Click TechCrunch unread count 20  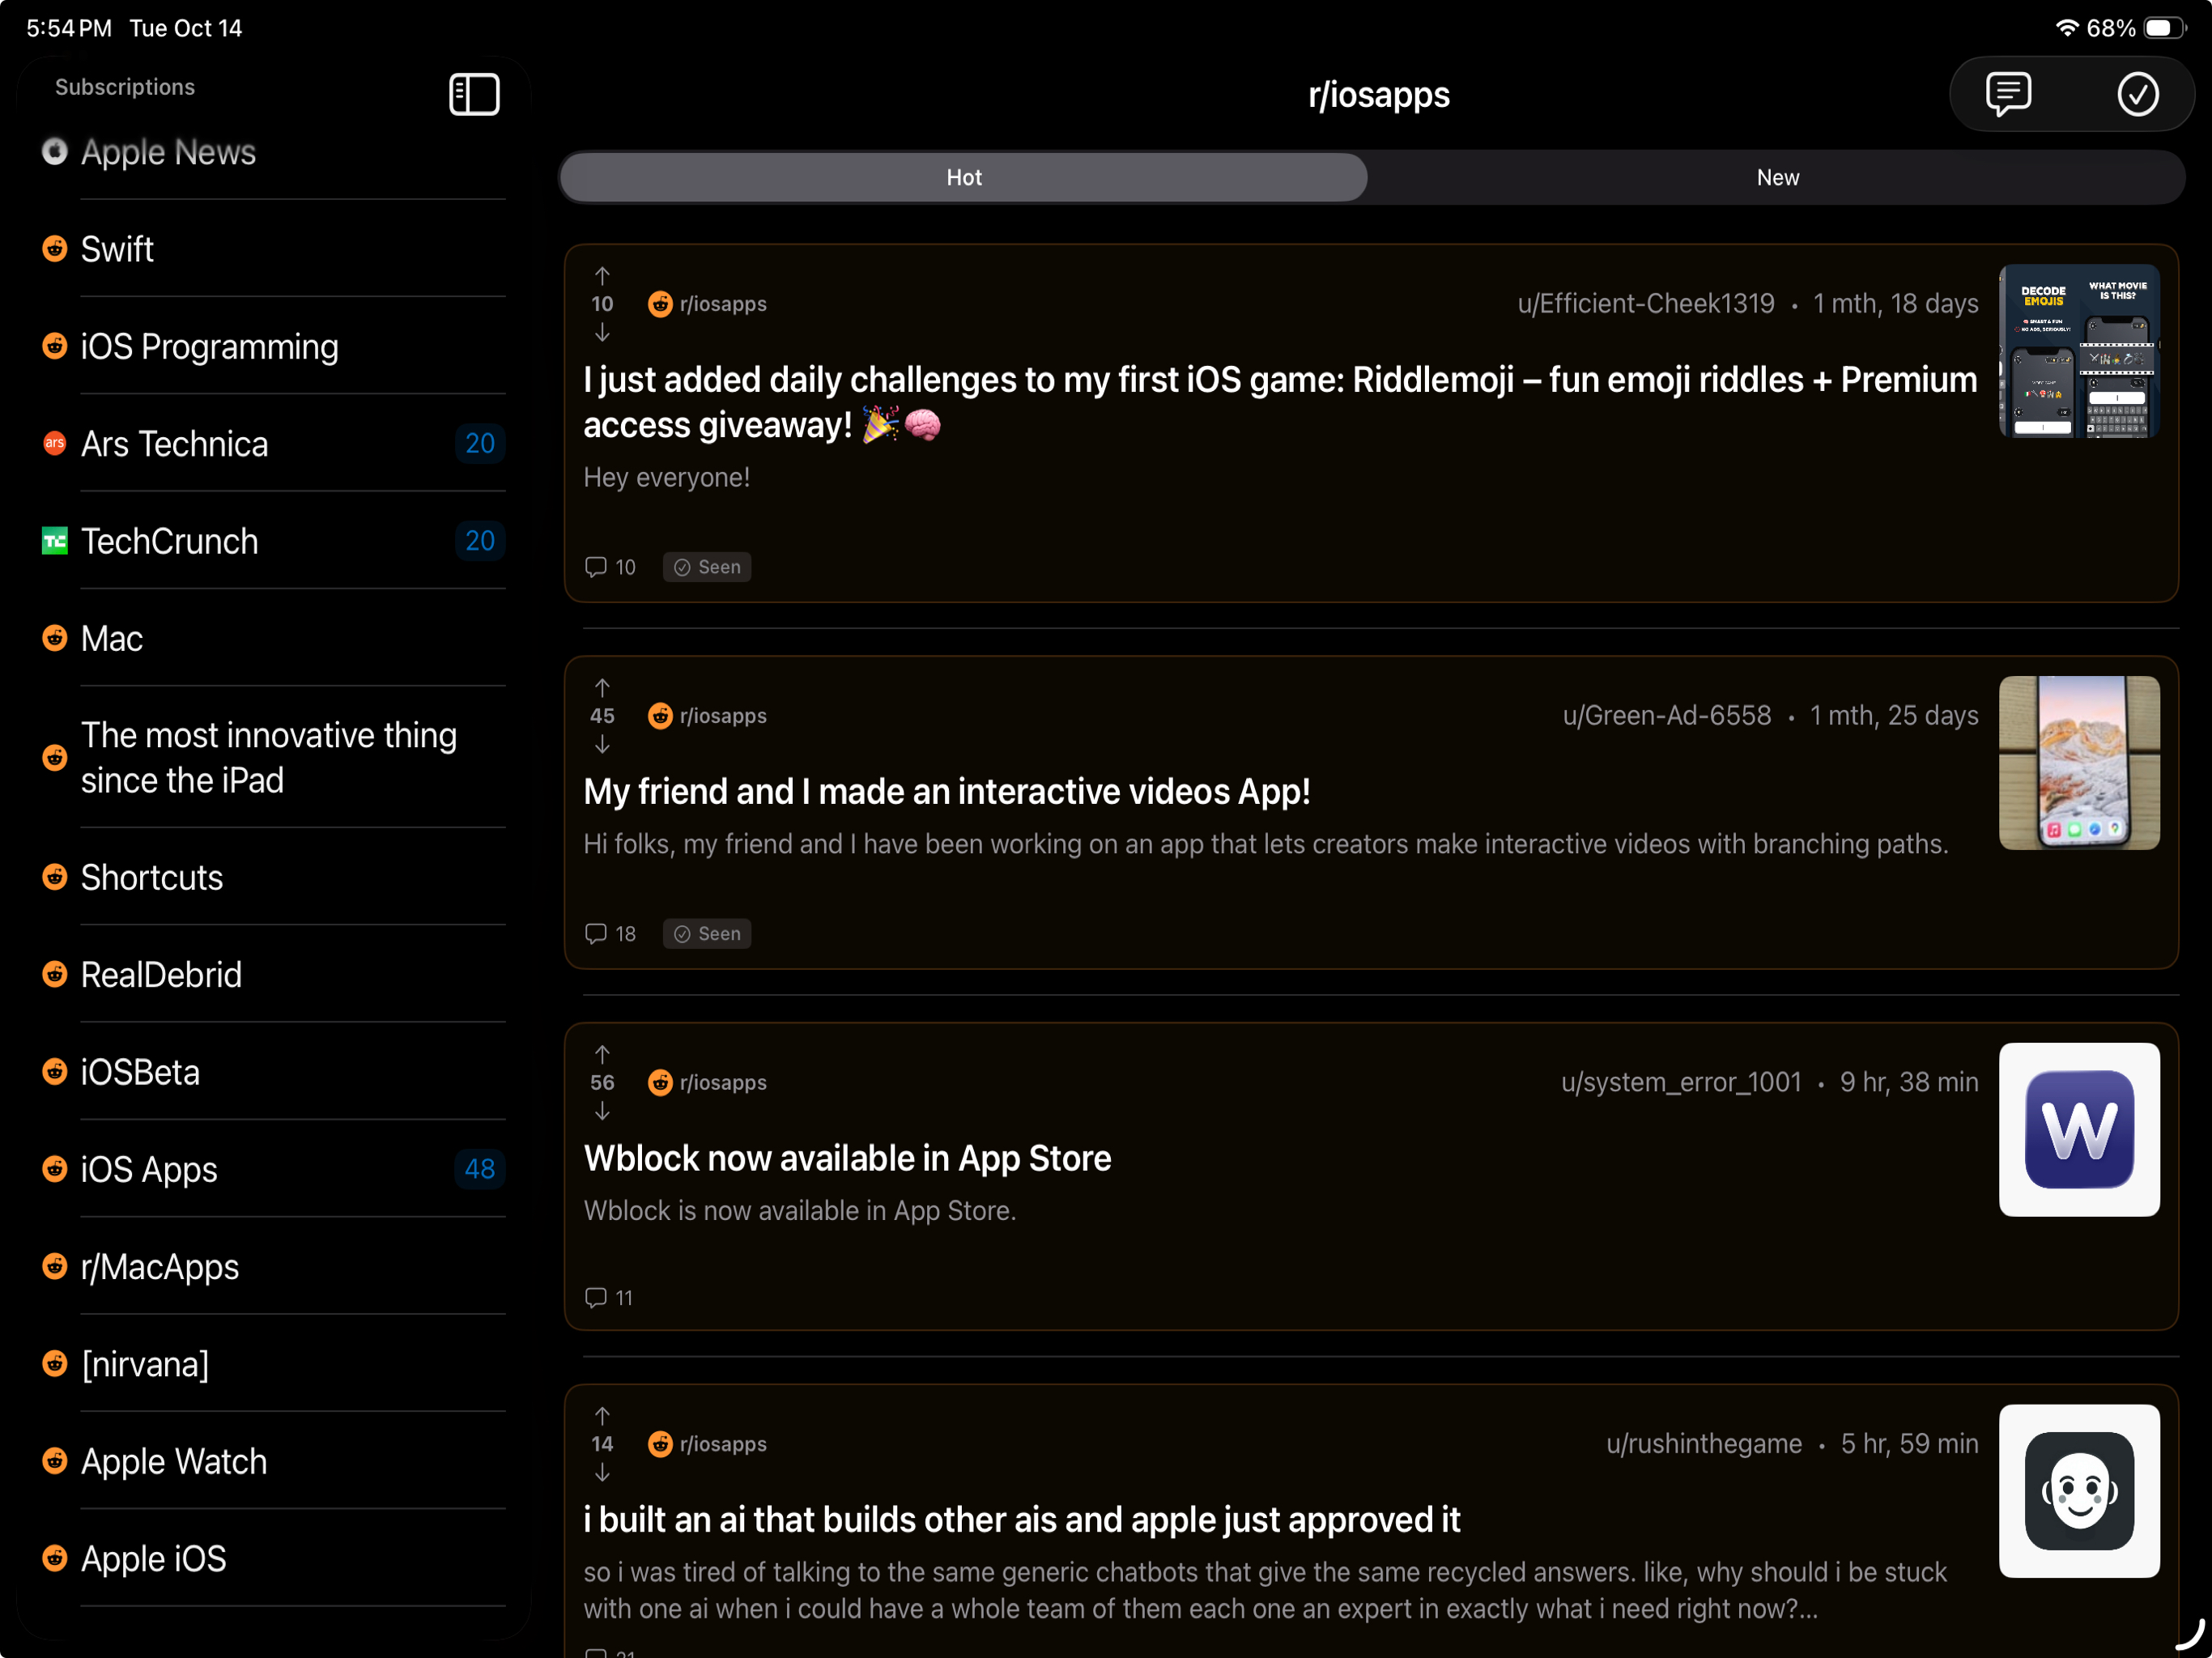click(x=480, y=541)
